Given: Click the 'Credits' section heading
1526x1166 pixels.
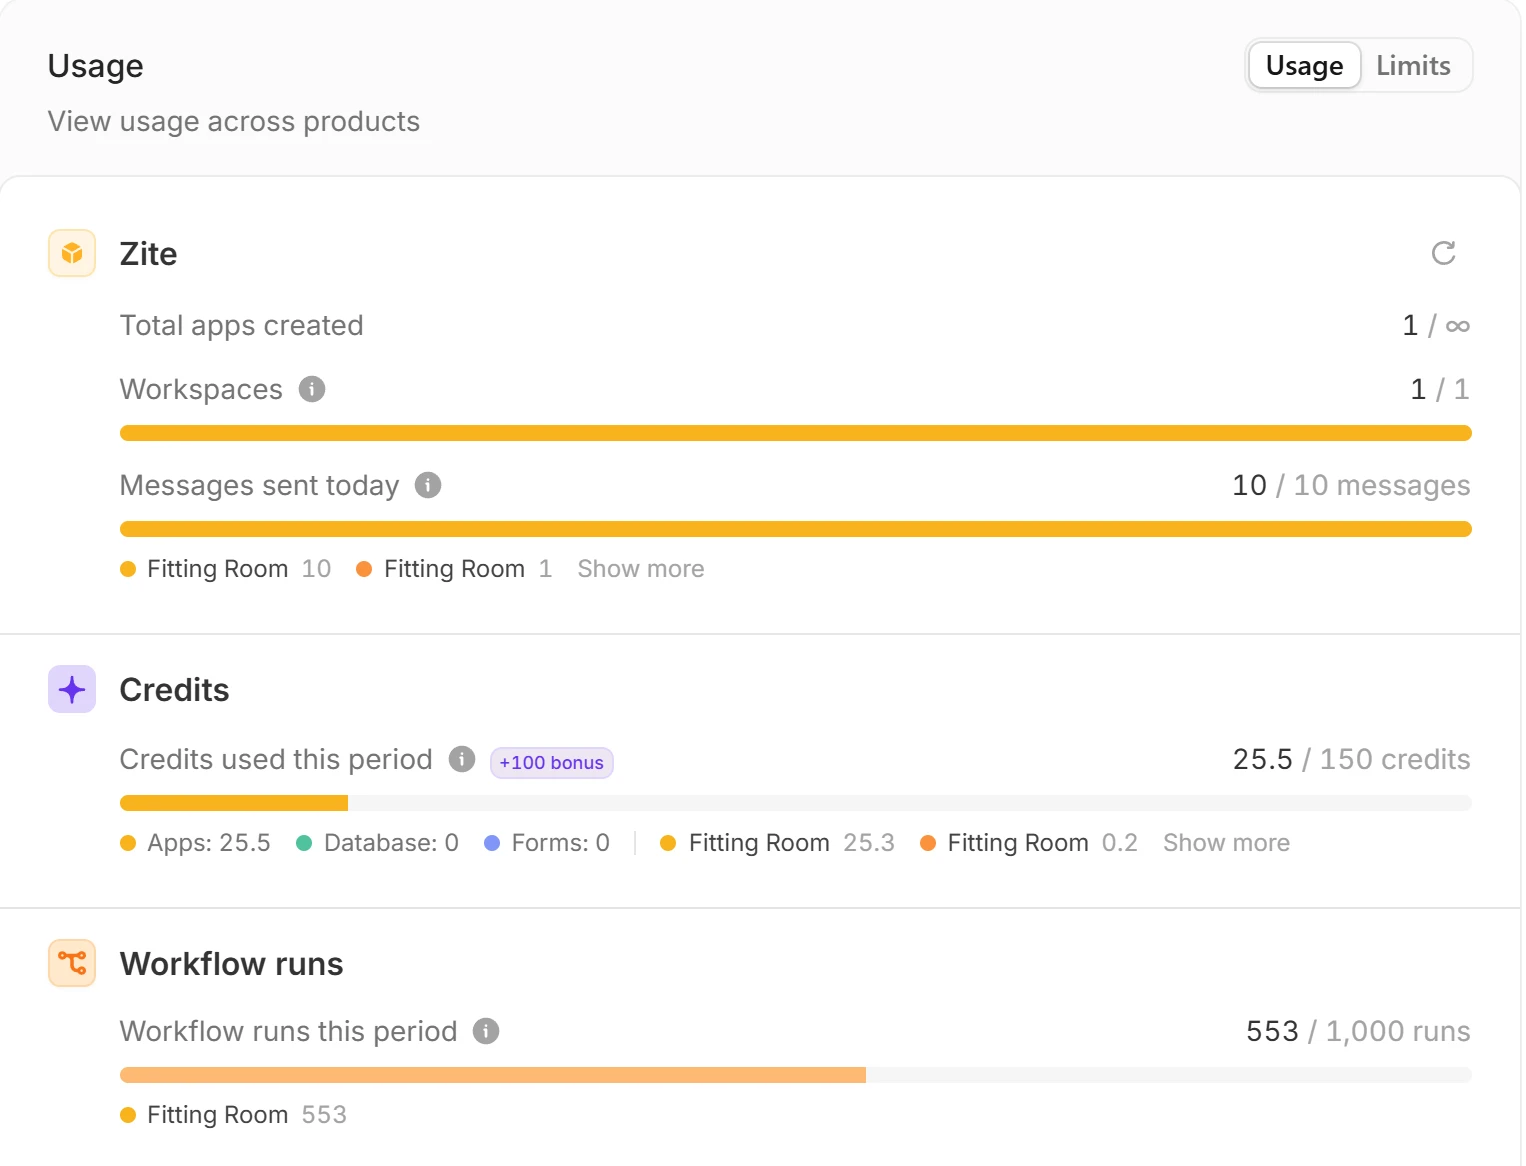Looking at the screenshot, I should pyautogui.click(x=174, y=690).
